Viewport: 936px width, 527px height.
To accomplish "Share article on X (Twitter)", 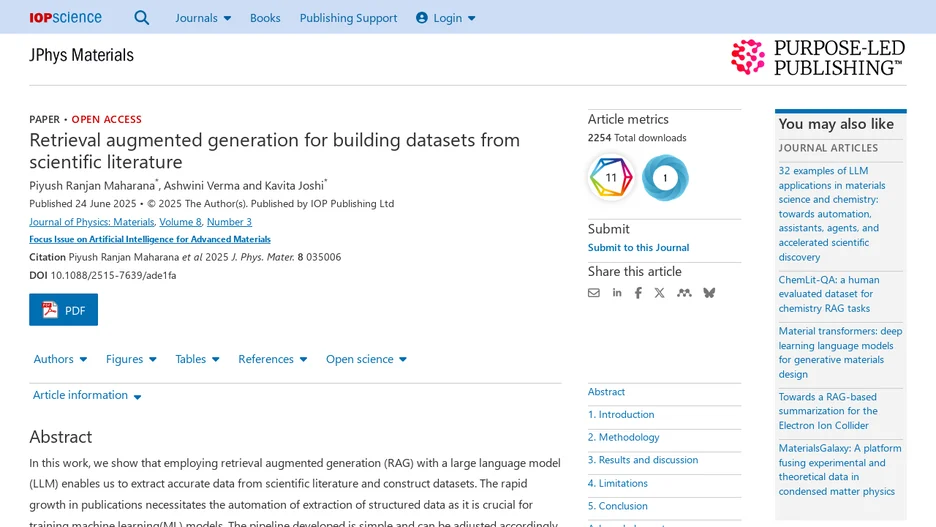I will (x=660, y=293).
